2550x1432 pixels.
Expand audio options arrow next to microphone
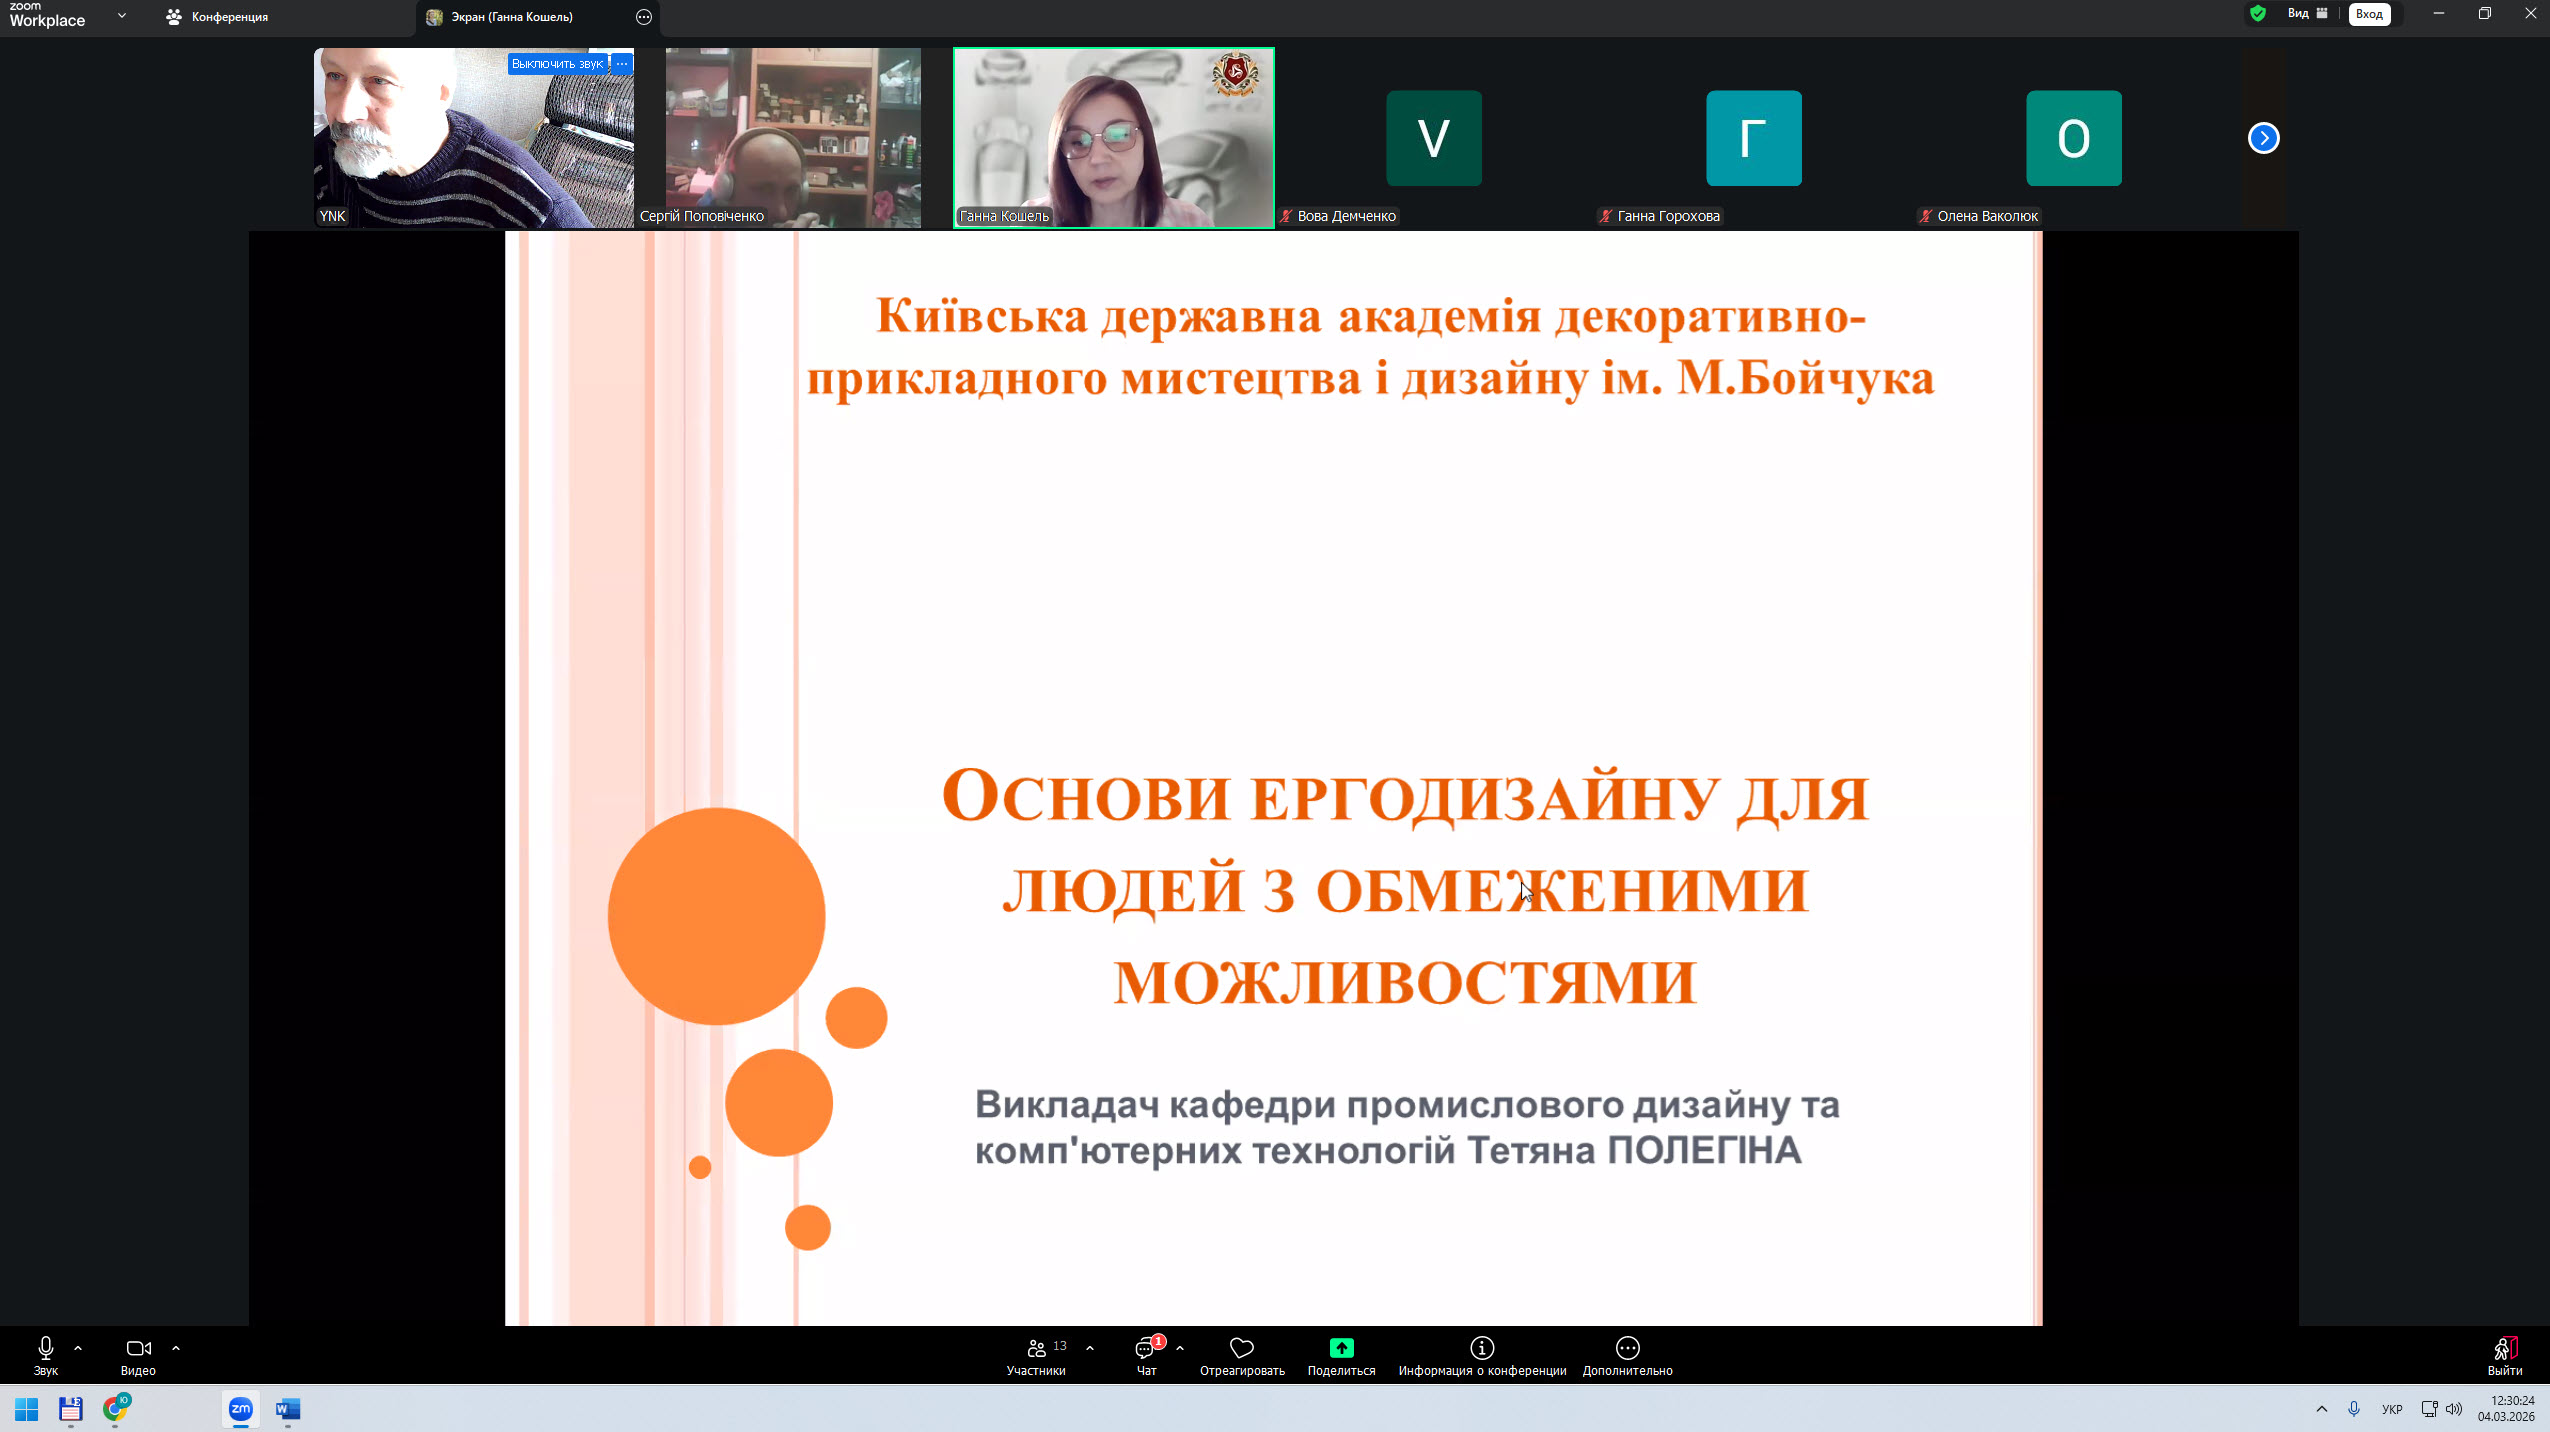pyautogui.click(x=78, y=1349)
